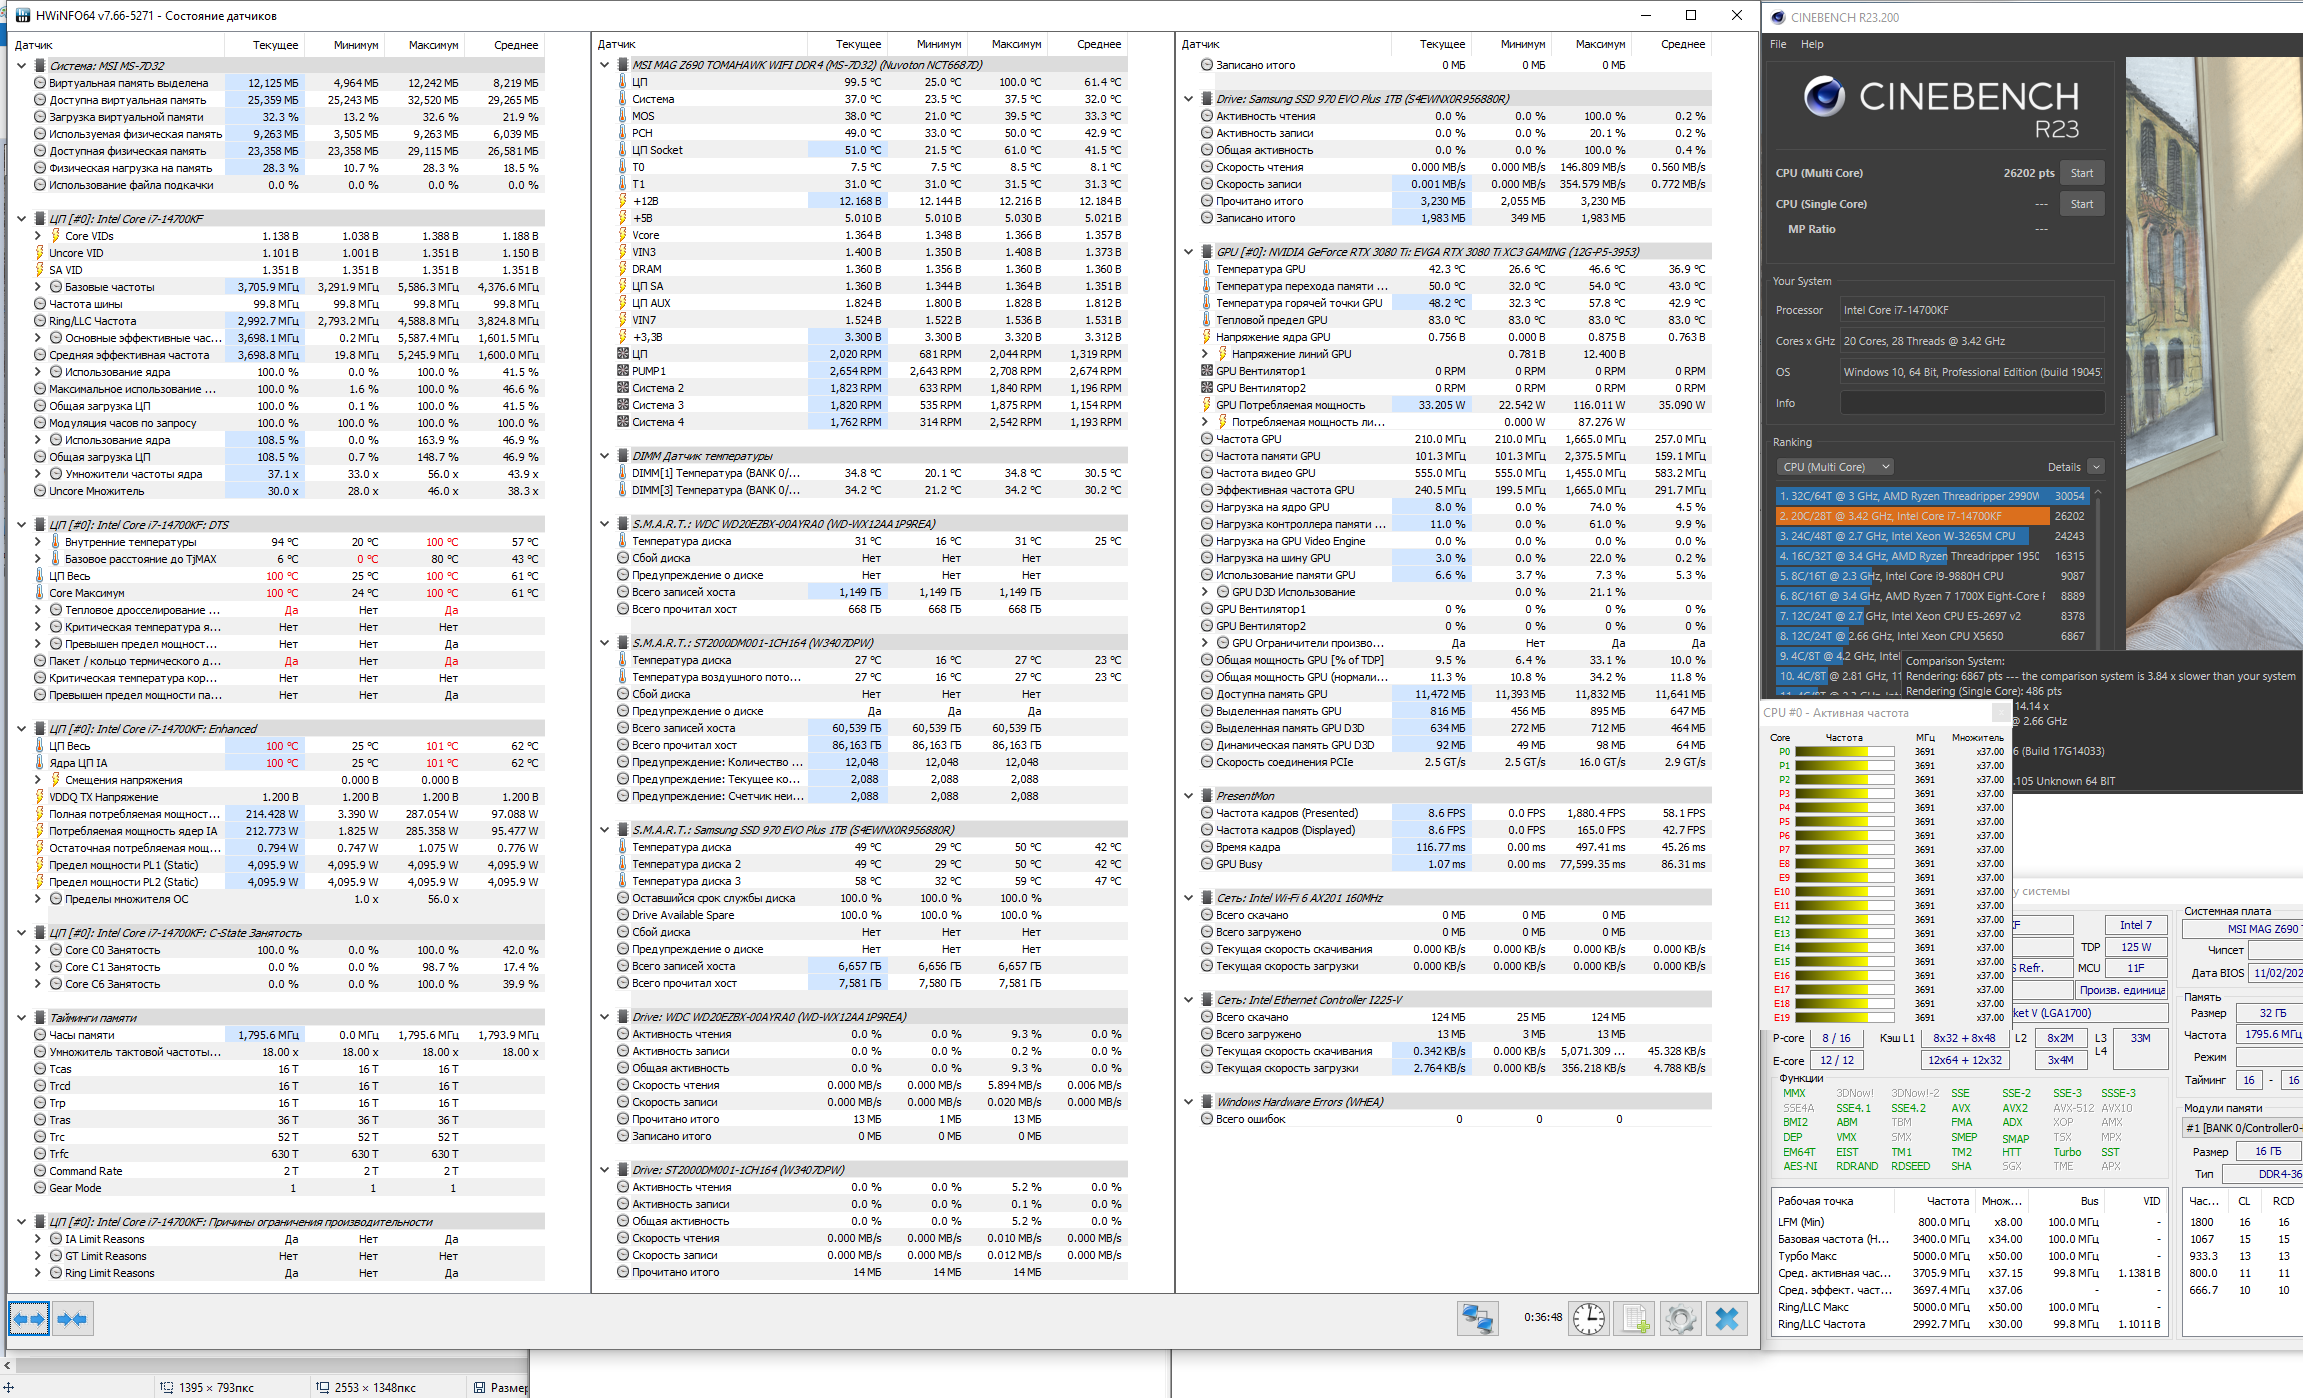Close sensors with the blue X icon
The width and height of the screenshot is (2303, 1398).
click(x=1727, y=1318)
